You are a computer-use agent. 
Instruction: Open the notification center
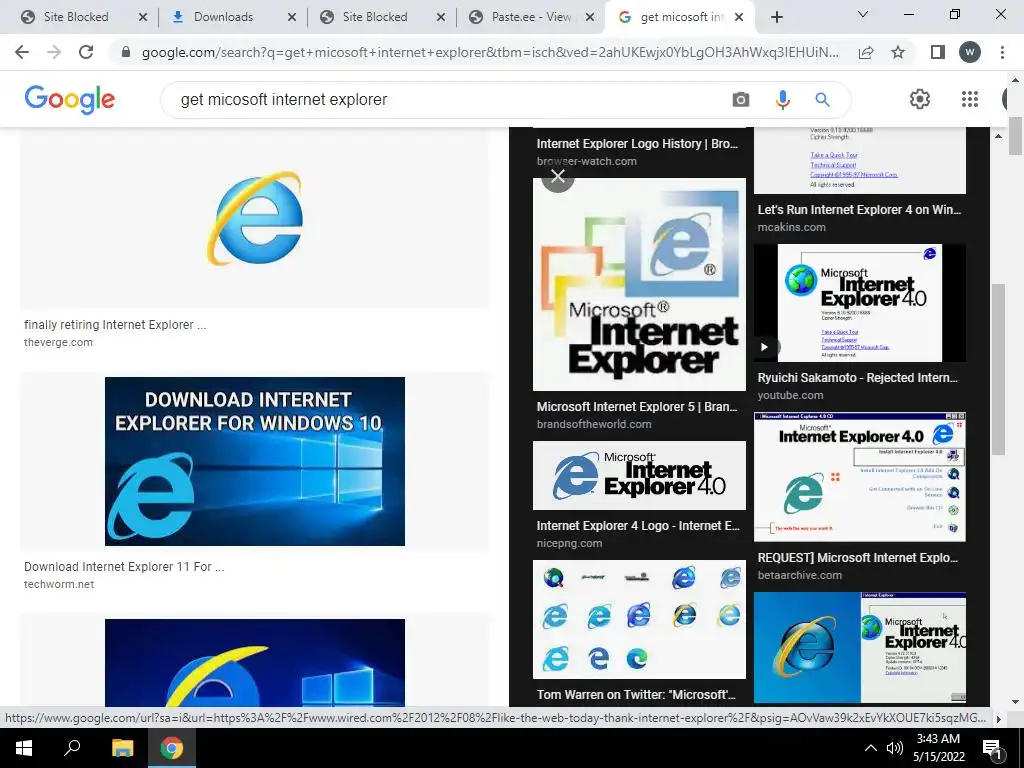coord(992,748)
